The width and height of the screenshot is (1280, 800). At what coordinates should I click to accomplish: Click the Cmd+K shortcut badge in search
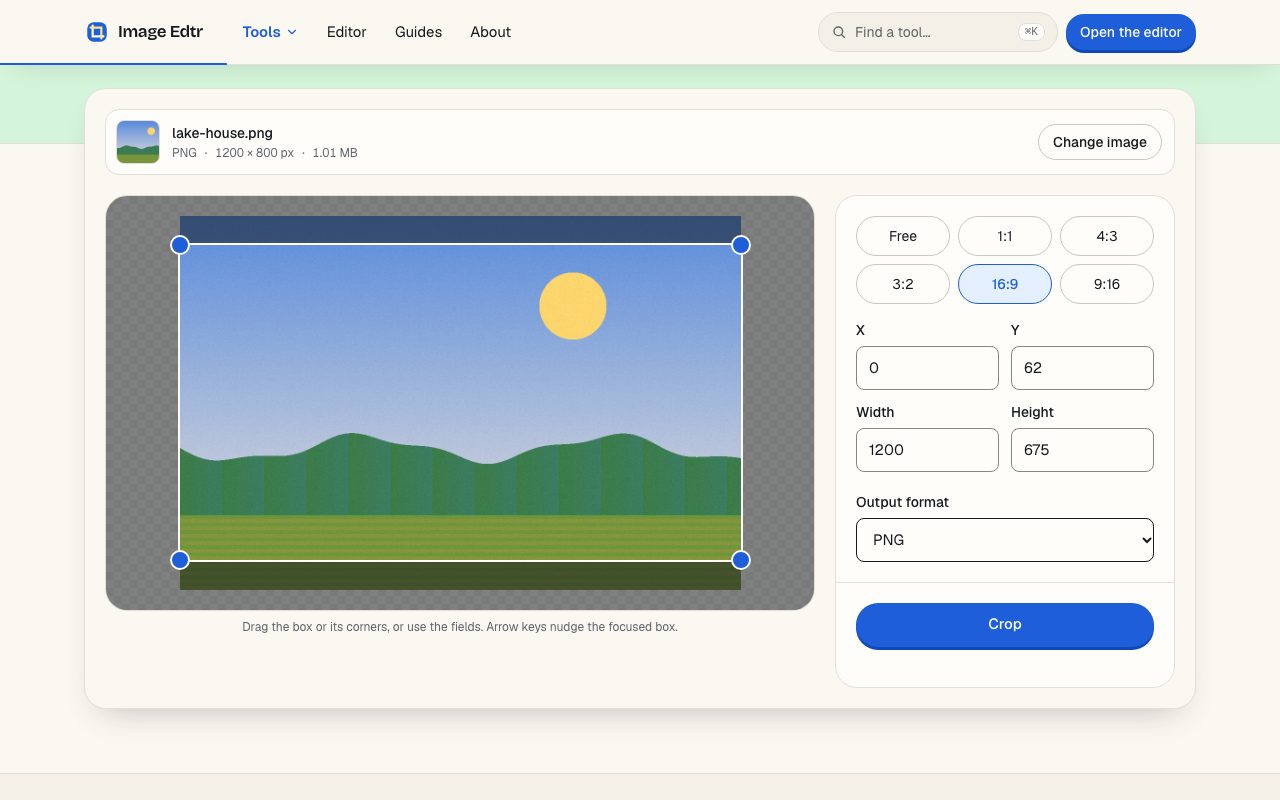coord(1031,32)
